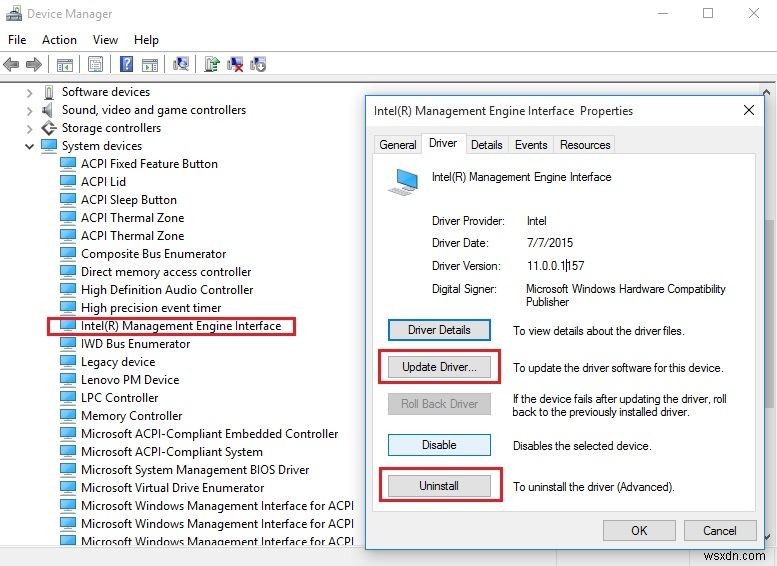Click Uninstall device icon with red X
The height and width of the screenshot is (566, 777).
point(235,64)
